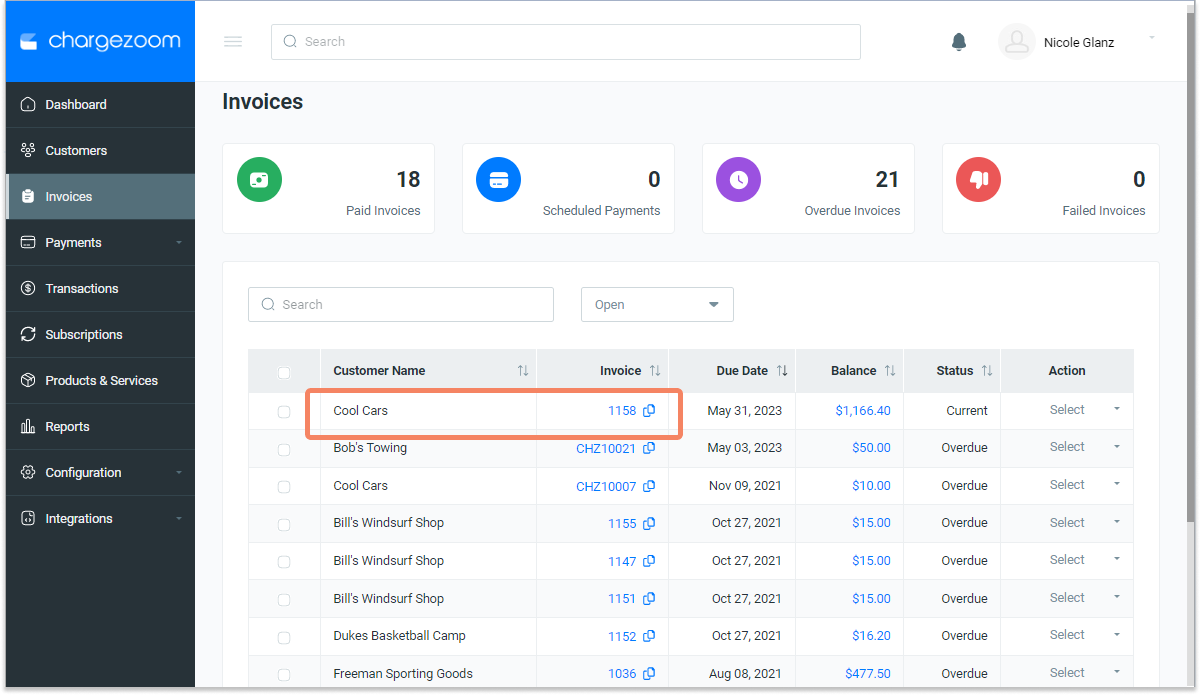Open Integrations in the sidebar

click(x=100, y=519)
